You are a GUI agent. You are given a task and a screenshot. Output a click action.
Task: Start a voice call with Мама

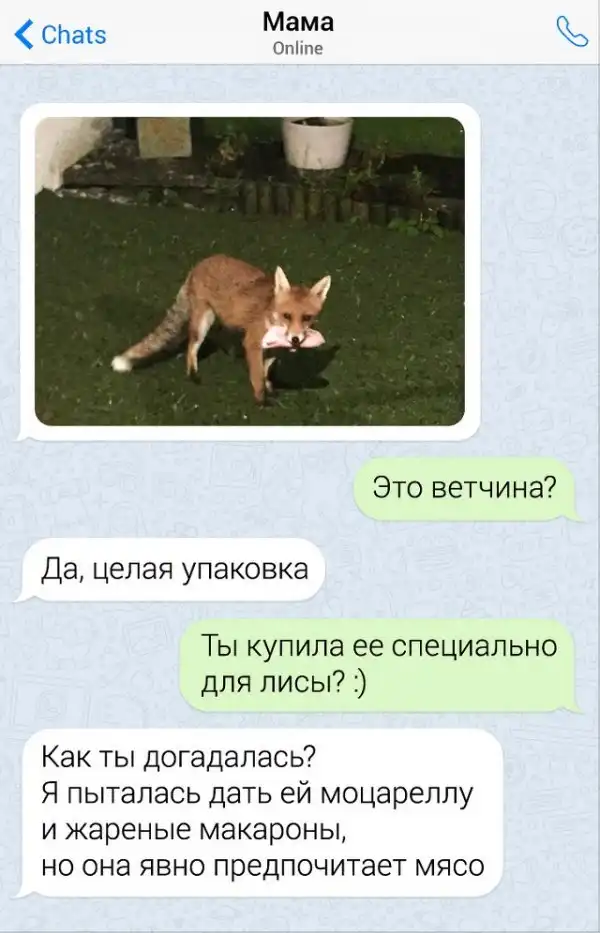571,32
